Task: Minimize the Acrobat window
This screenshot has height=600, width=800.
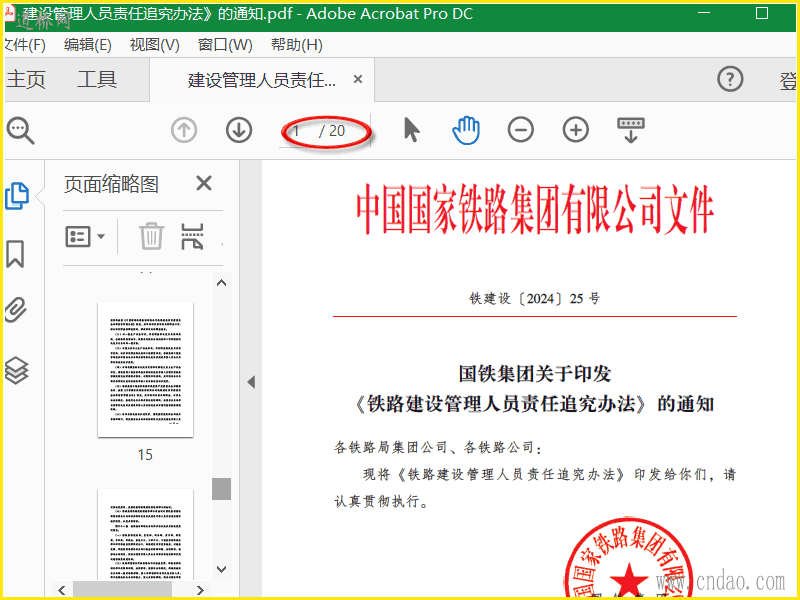Action: (704, 13)
